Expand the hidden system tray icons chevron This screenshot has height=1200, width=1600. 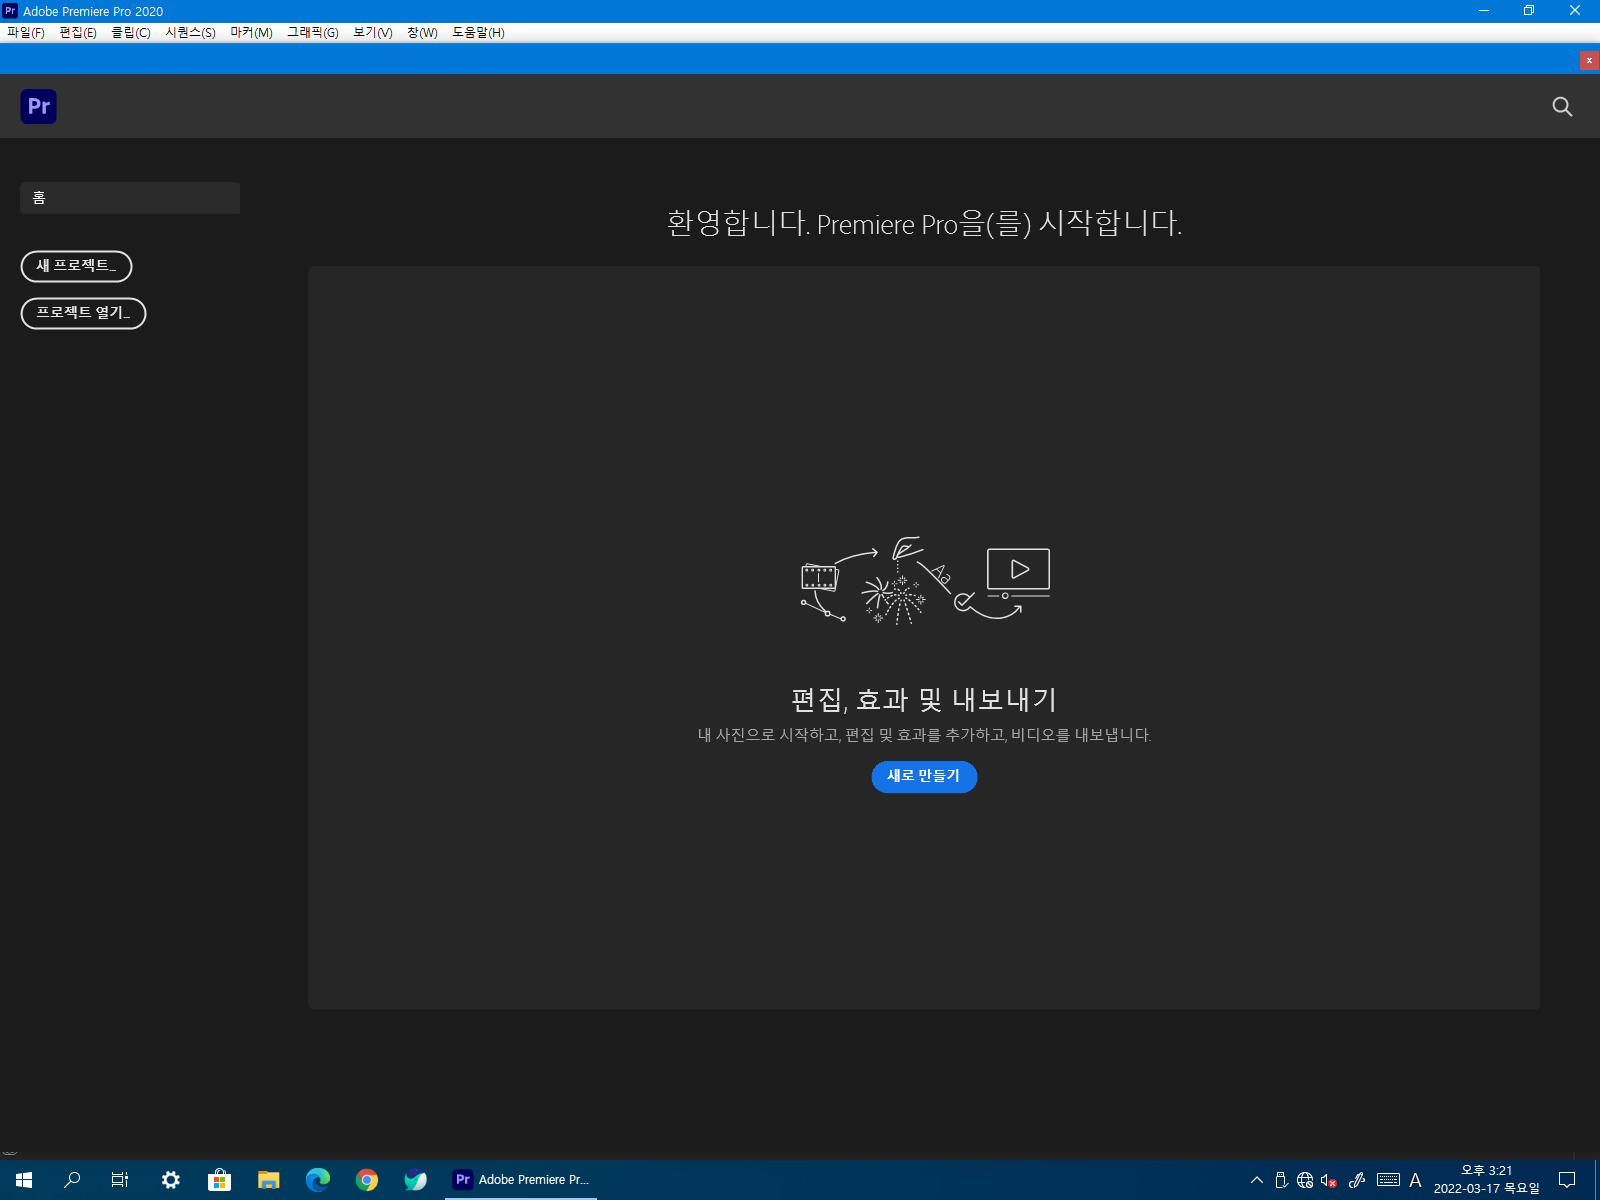pos(1257,1180)
